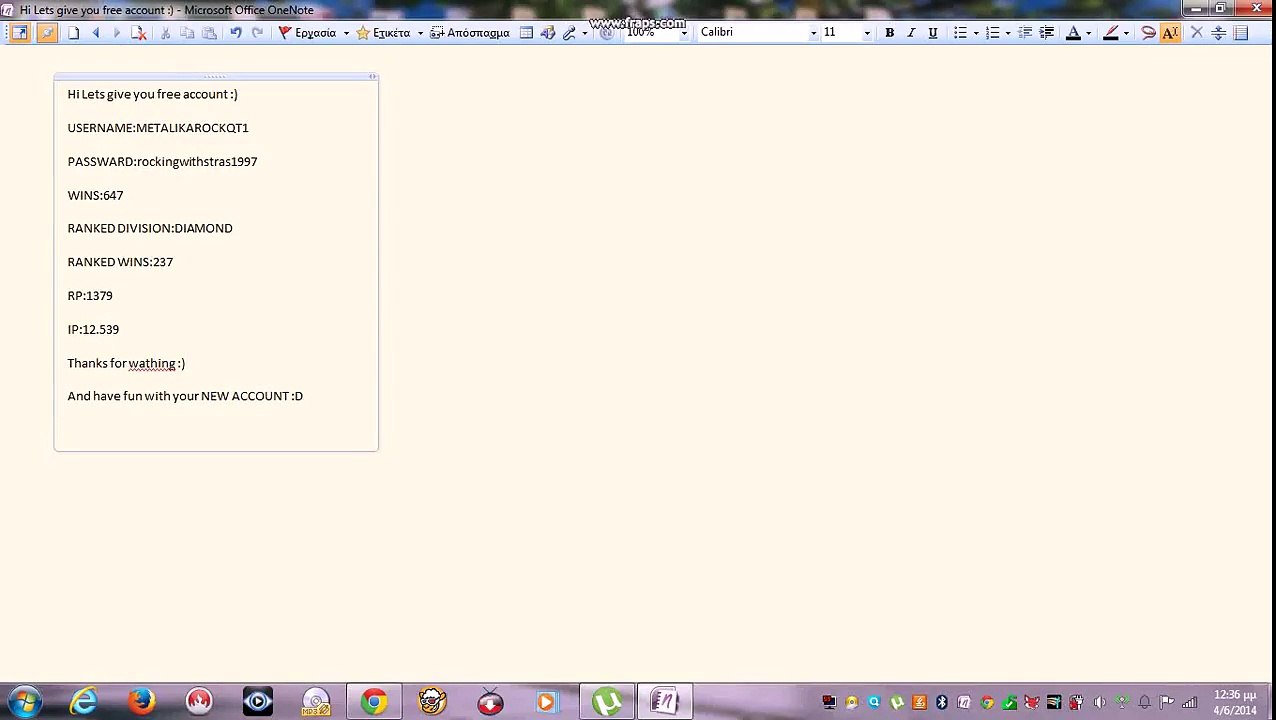This screenshot has height=720, width=1276.
Task: Toggle bold formatting
Action: pos(889,33)
